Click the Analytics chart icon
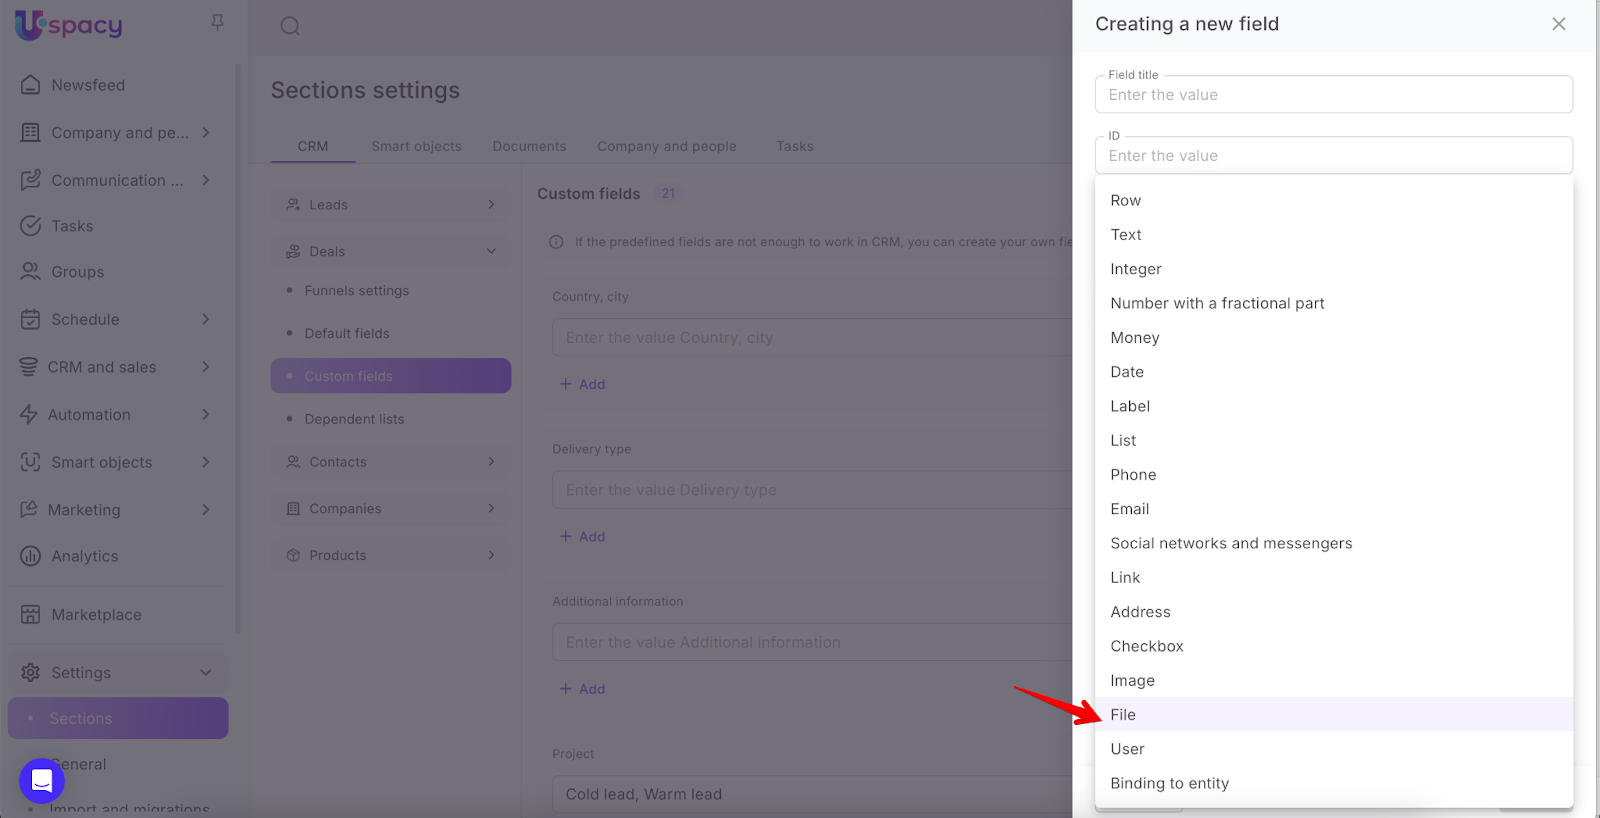Image resolution: width=1600 pixels, height=818 pixels. coord(31,556)
